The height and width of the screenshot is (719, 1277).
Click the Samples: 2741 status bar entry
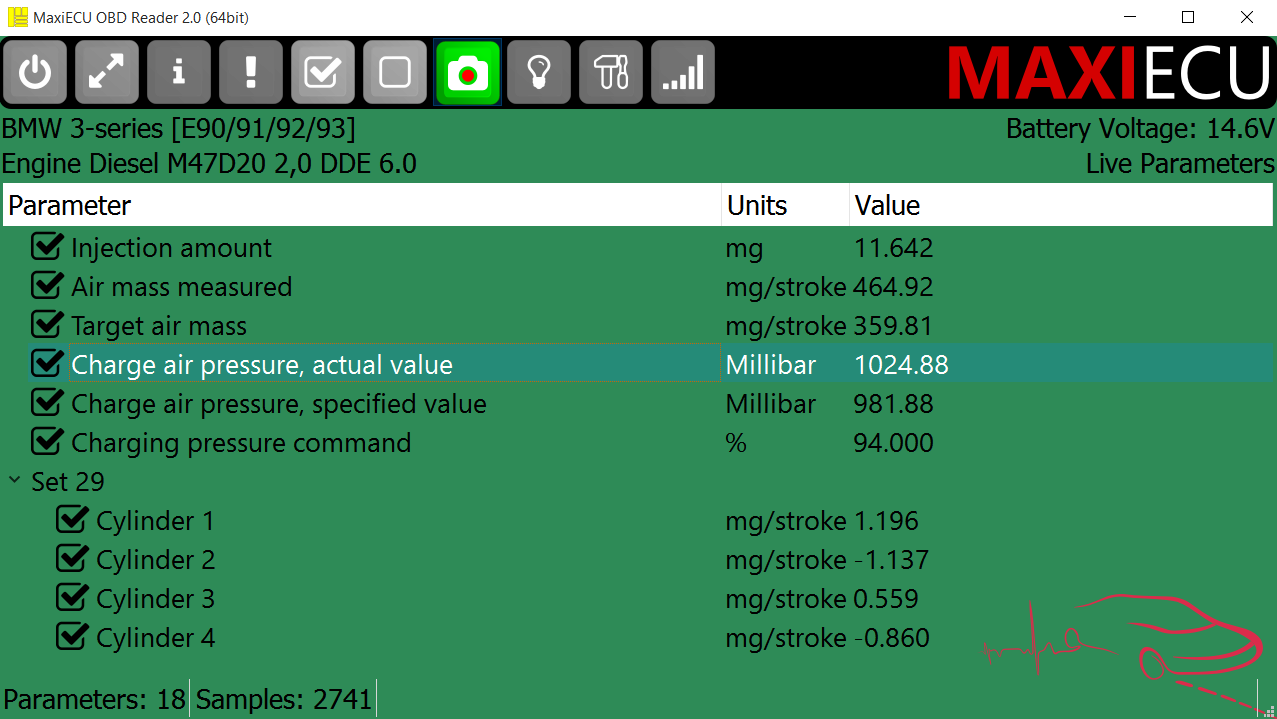click(x=284, y=700)
